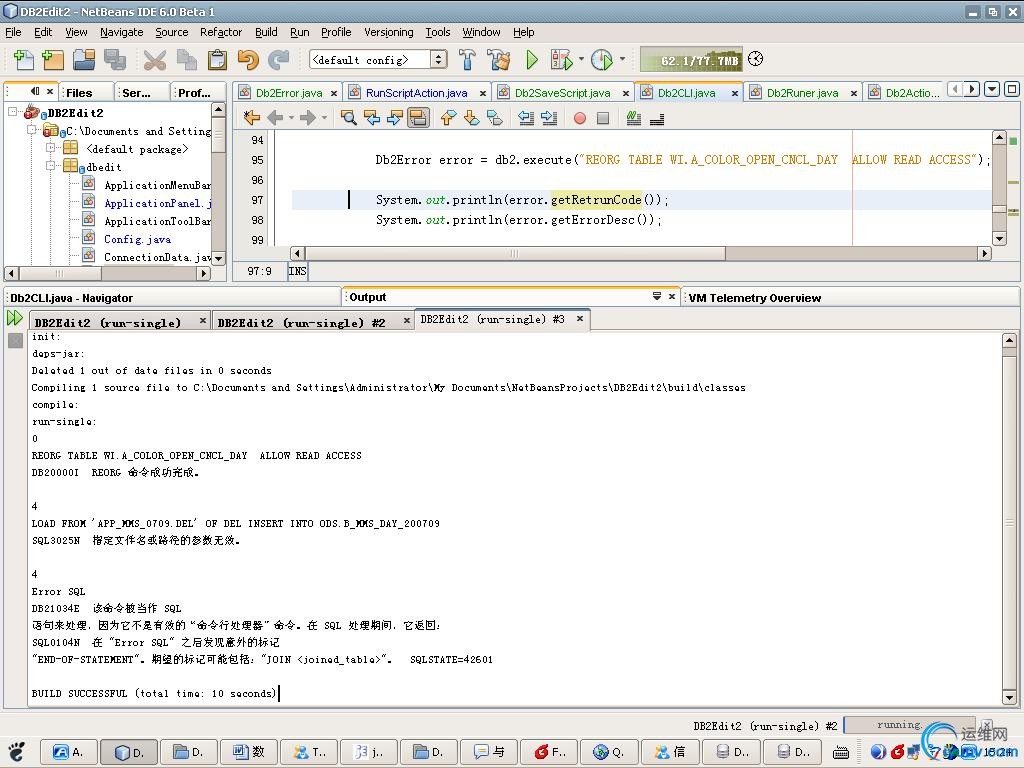Toggle the INS insert mode indicator
Image resolution: width=1024 pixels, height=768 pixels.
pos(297,271)
